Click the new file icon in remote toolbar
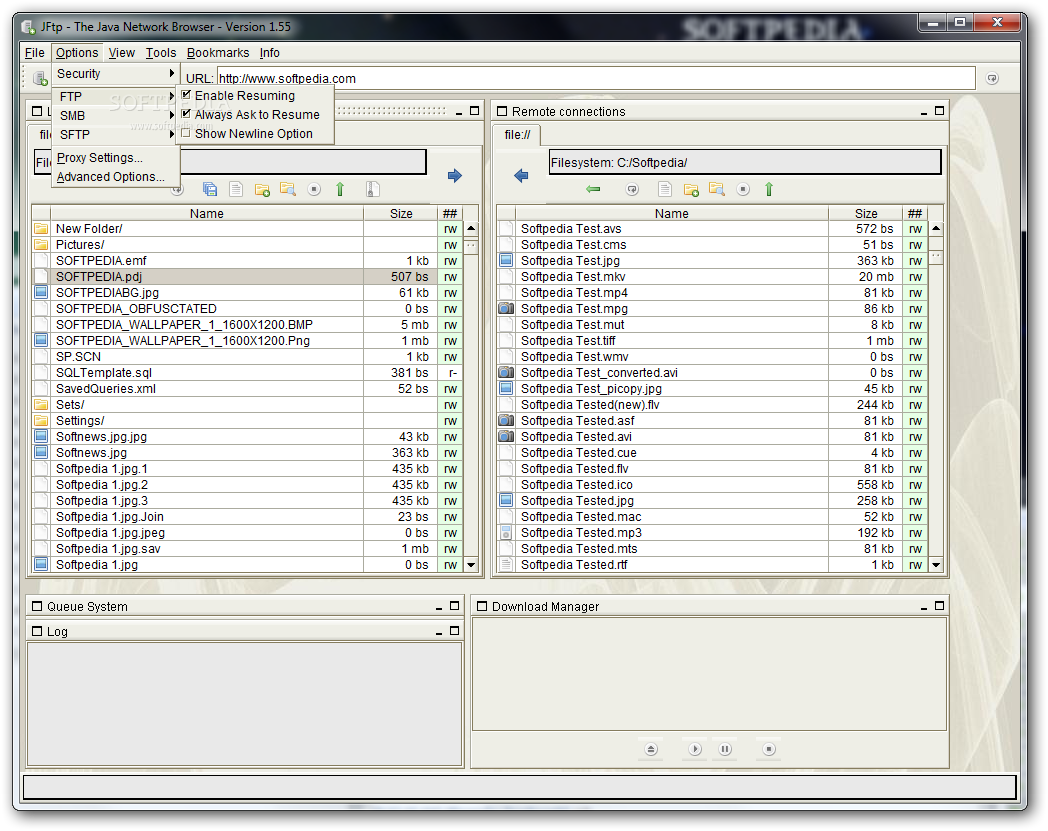This screenshot has width=1048, height=831. 665,189
